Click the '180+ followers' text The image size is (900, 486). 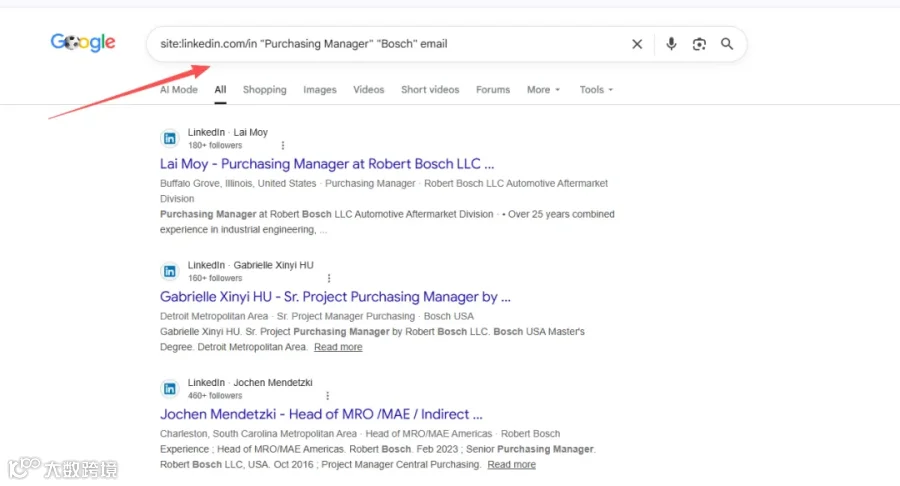click(x=215, y=146)
